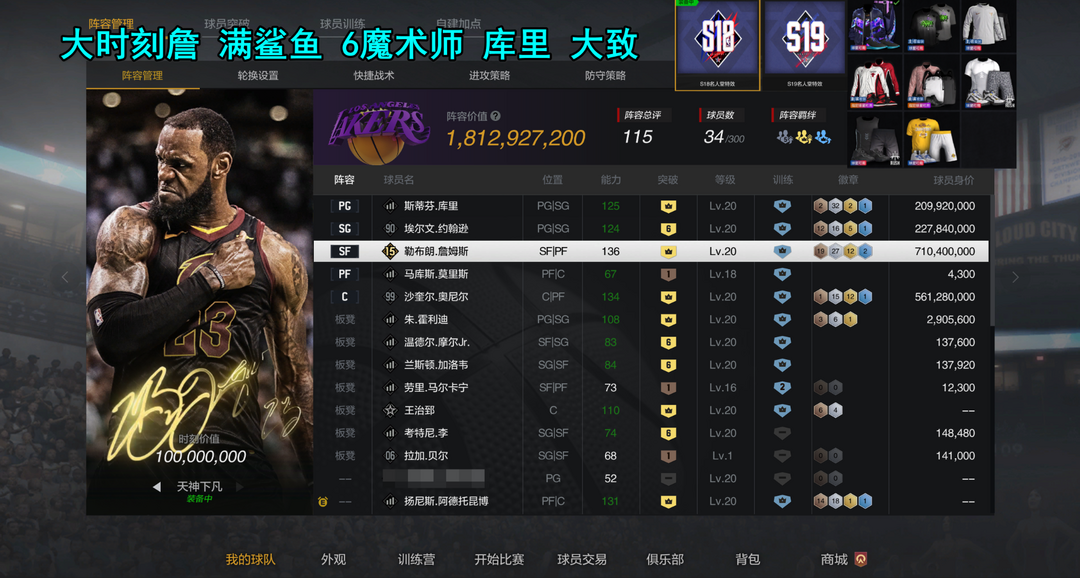Click the breakthrough 6 icon for 考特尼.李
Viewport: 1080px width, 578px height.
tap(667, 433)
